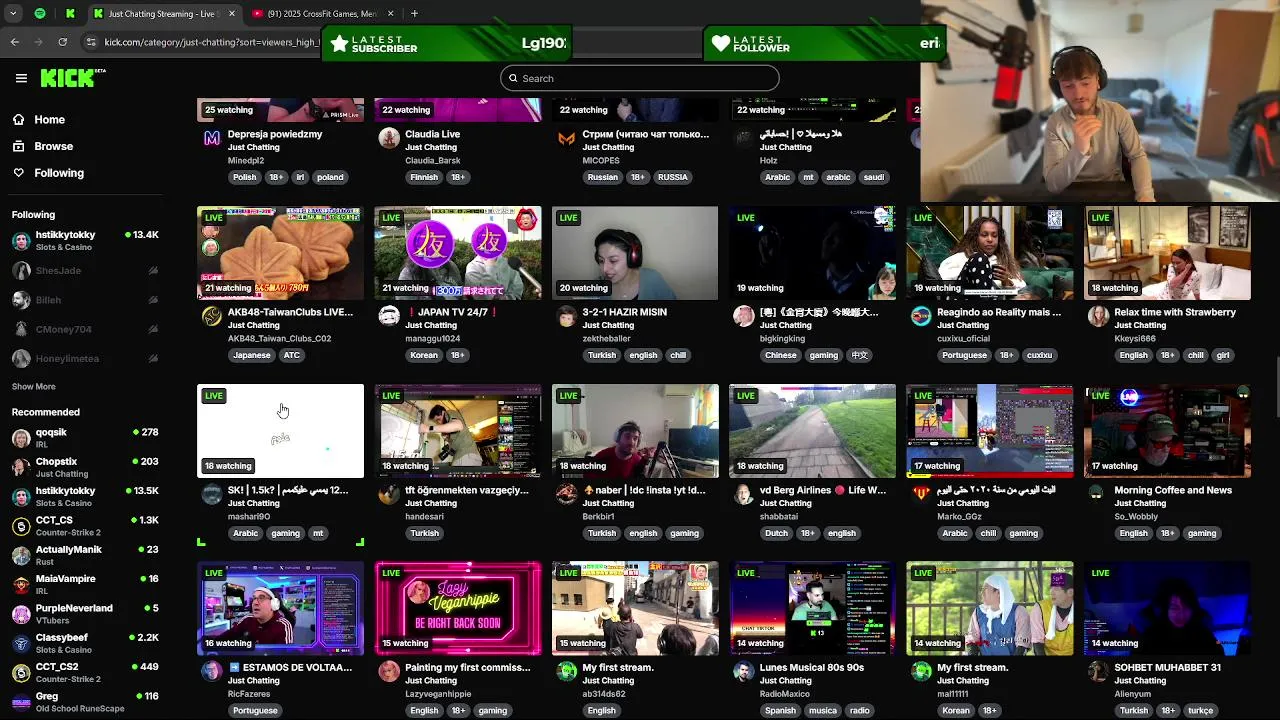Click qoqsik avatar in Recommended list
This screenshot has height=720, width=1280.
(x=21, y=438)
